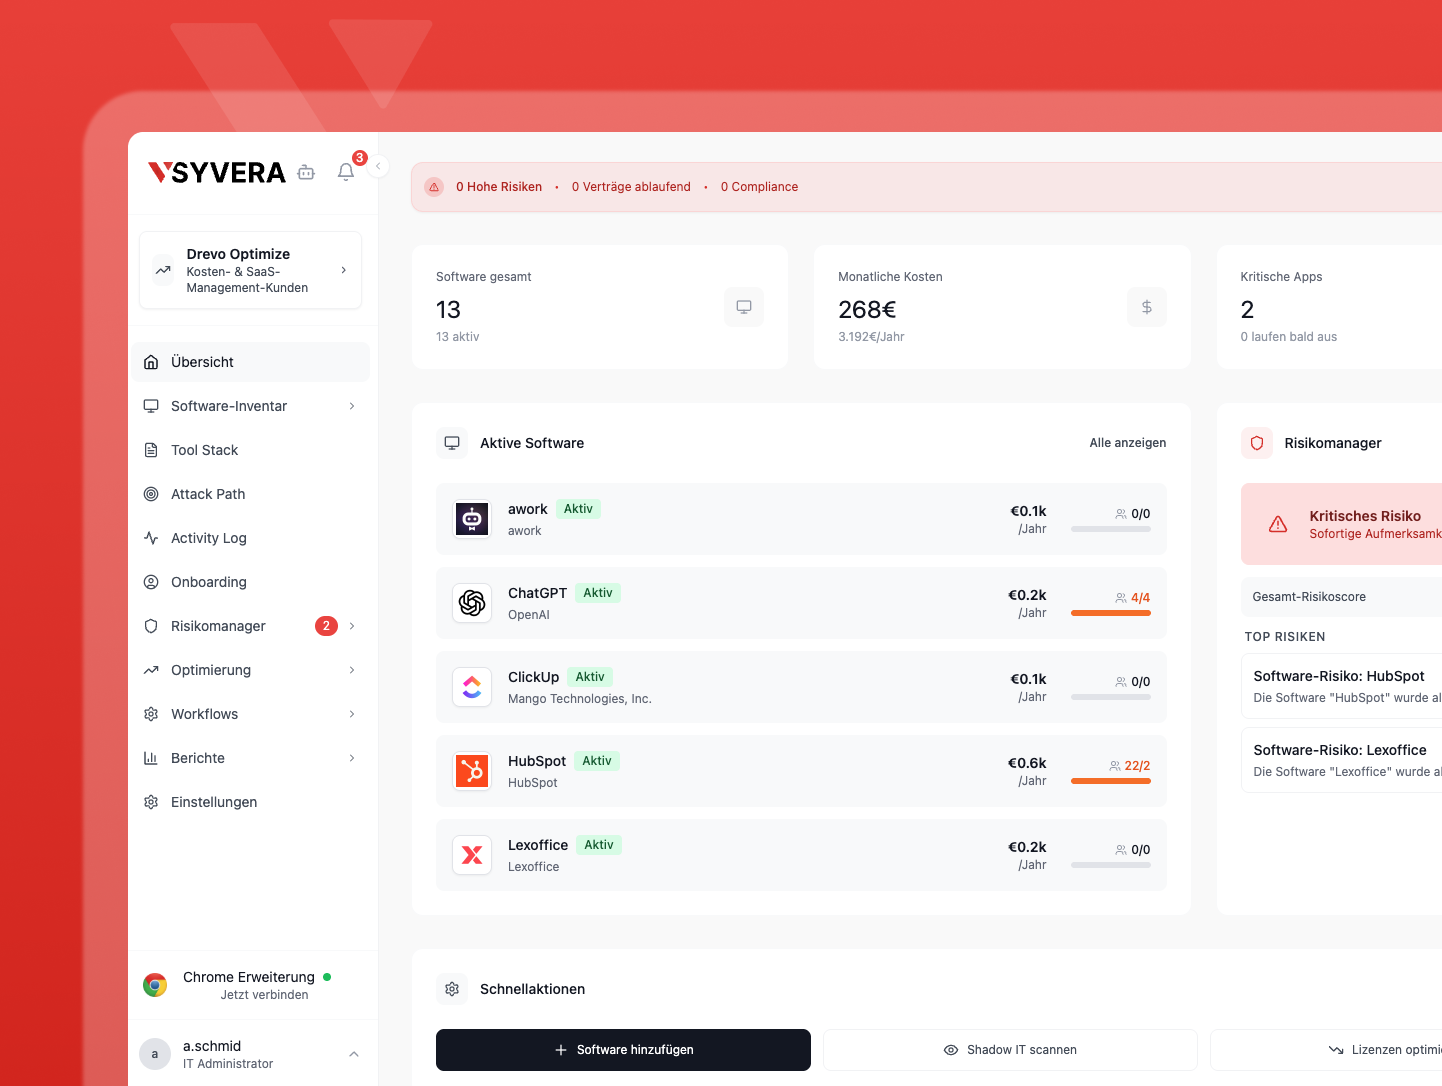Open Activity Log page
This screenshot has width=1442, height=1086.
click(x=250, y=538)
